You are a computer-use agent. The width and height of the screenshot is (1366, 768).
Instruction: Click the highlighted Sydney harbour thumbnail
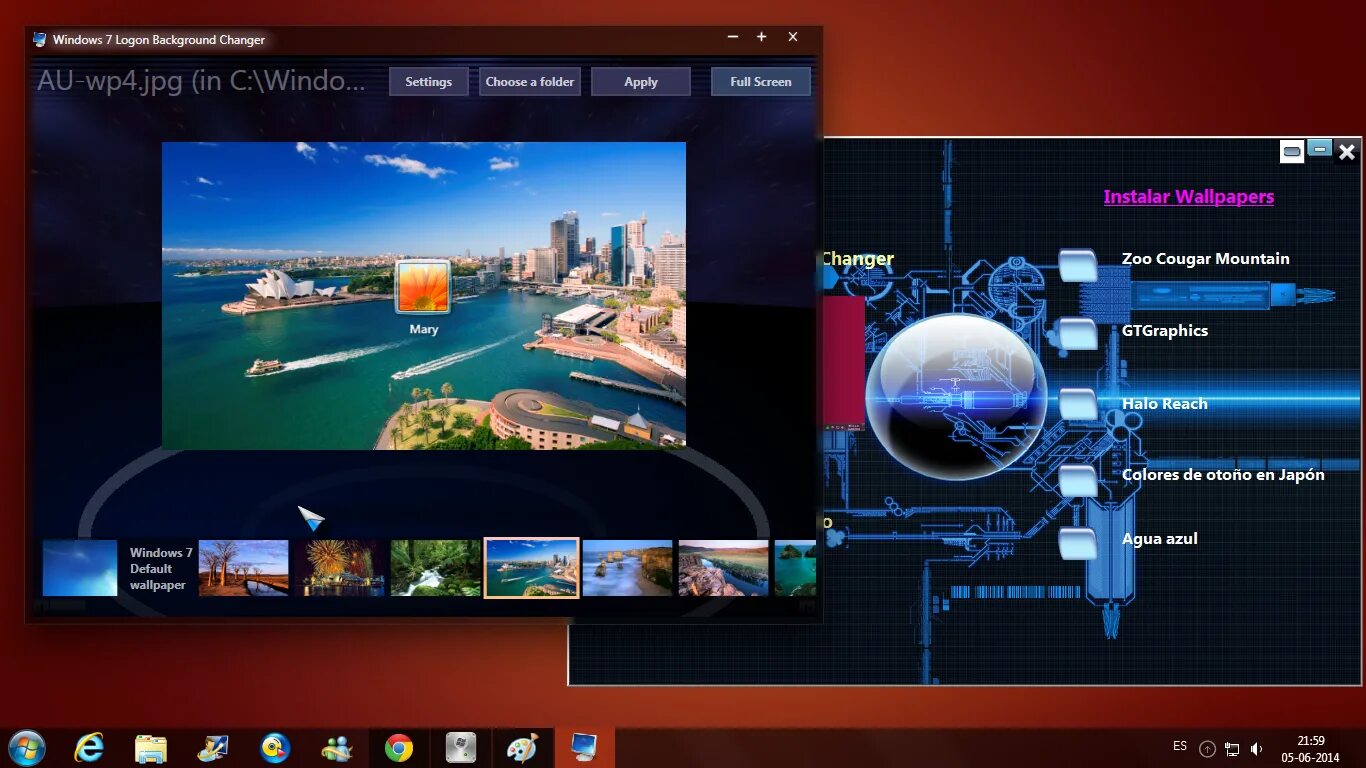pyautogui.click(x=531, y=568)
